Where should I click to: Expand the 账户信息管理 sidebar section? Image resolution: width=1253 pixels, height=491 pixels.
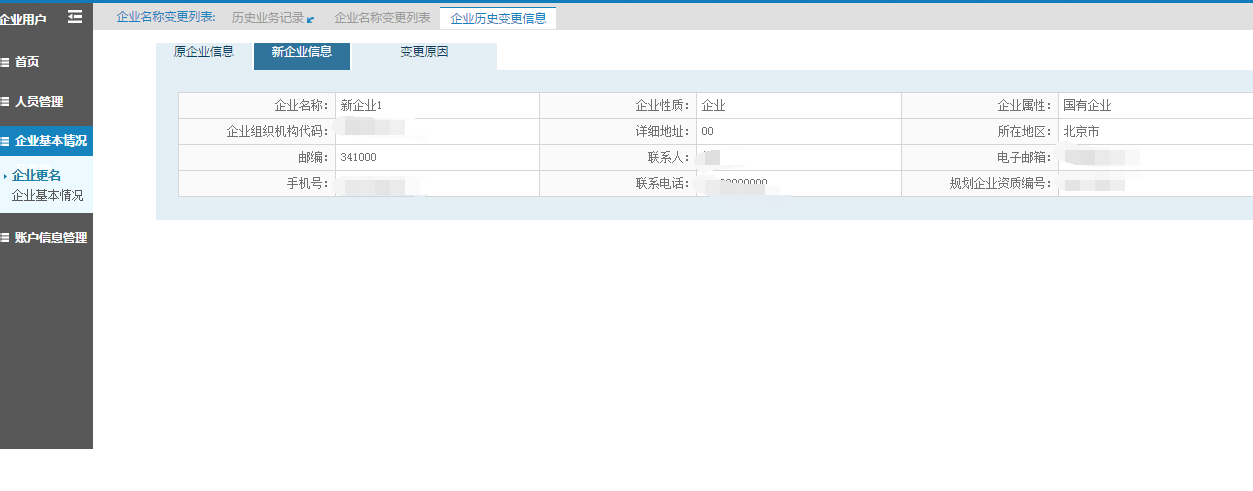(x=51, y=238)
